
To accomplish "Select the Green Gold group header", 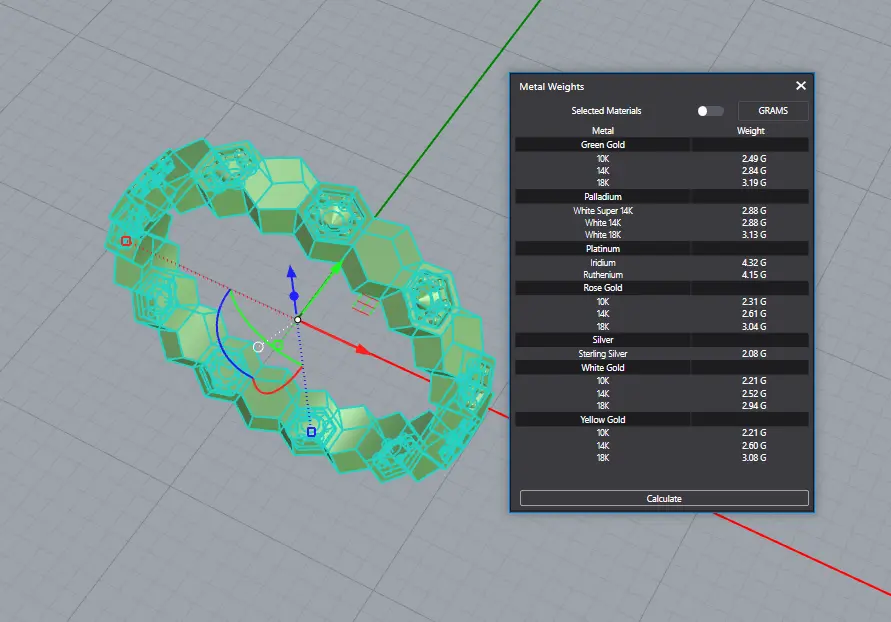I will [662, 145].
